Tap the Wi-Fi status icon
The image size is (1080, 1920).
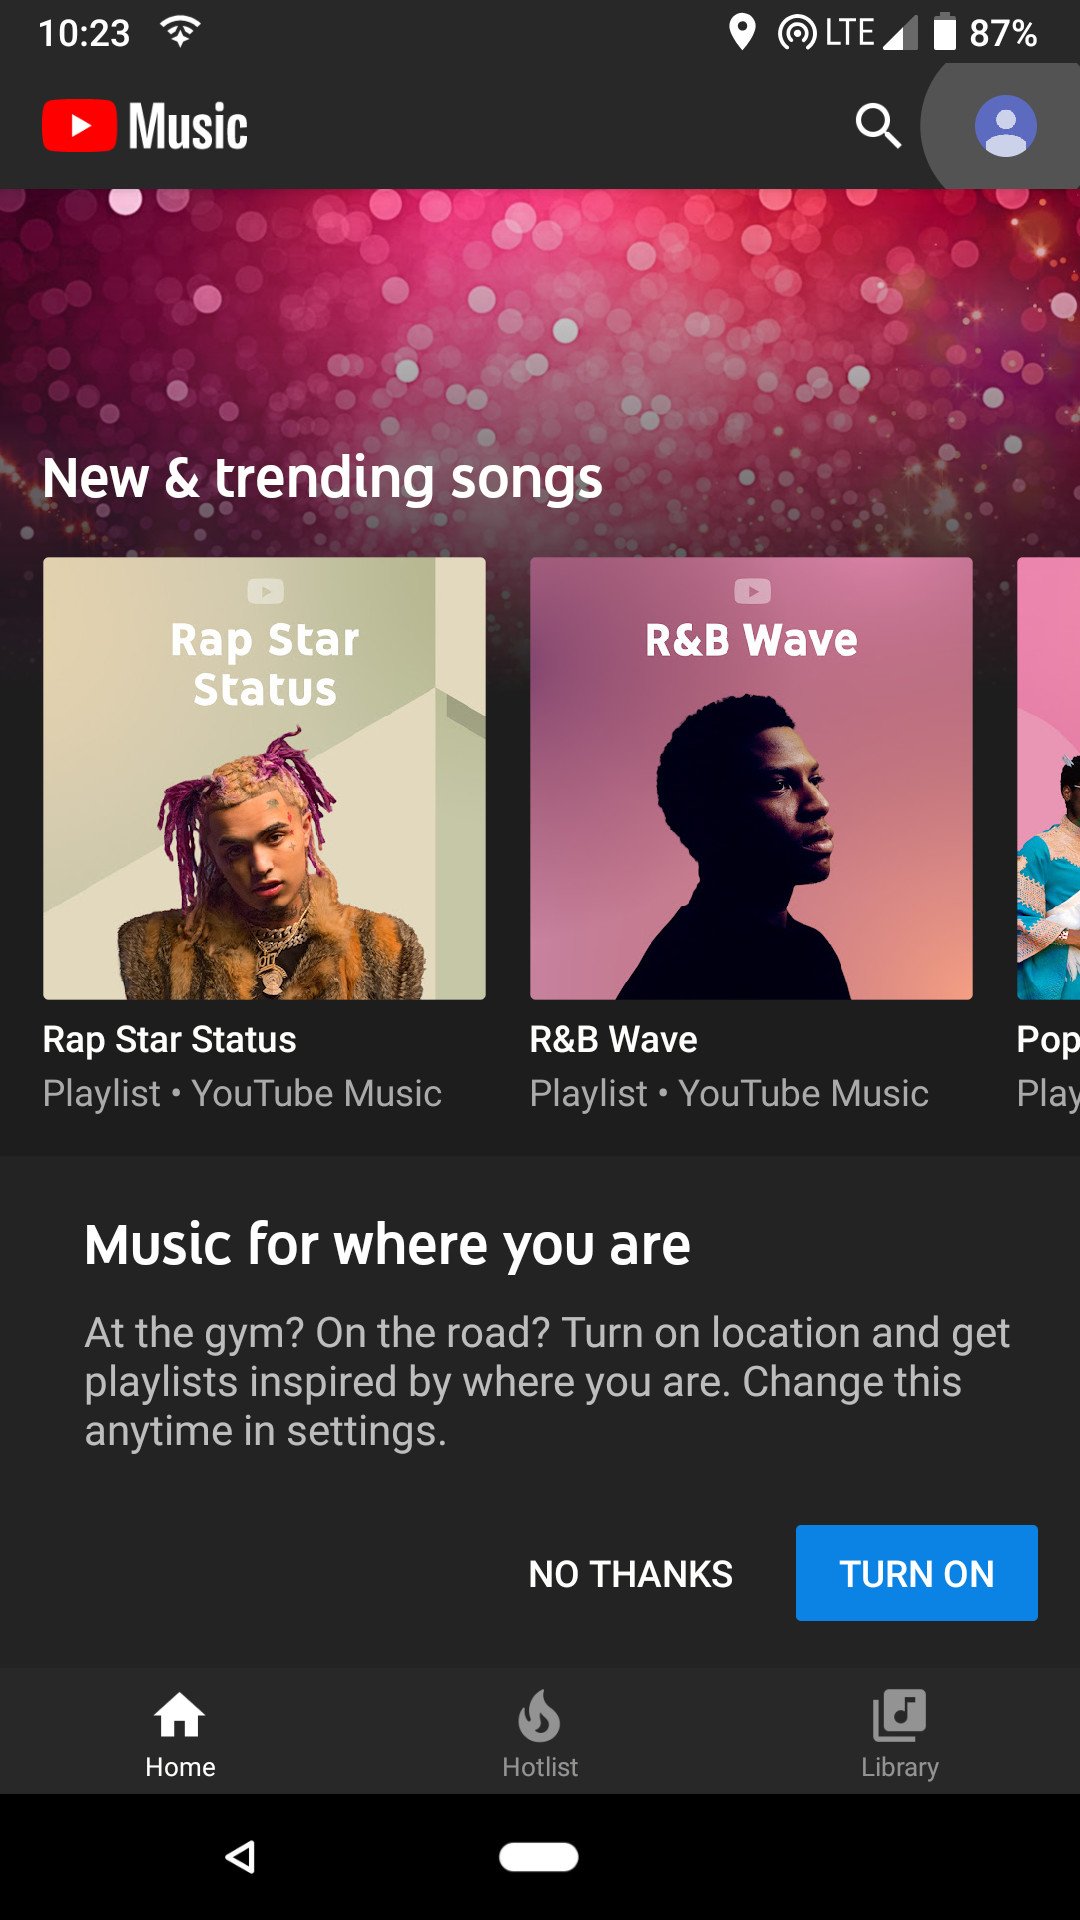coord(180,32)
